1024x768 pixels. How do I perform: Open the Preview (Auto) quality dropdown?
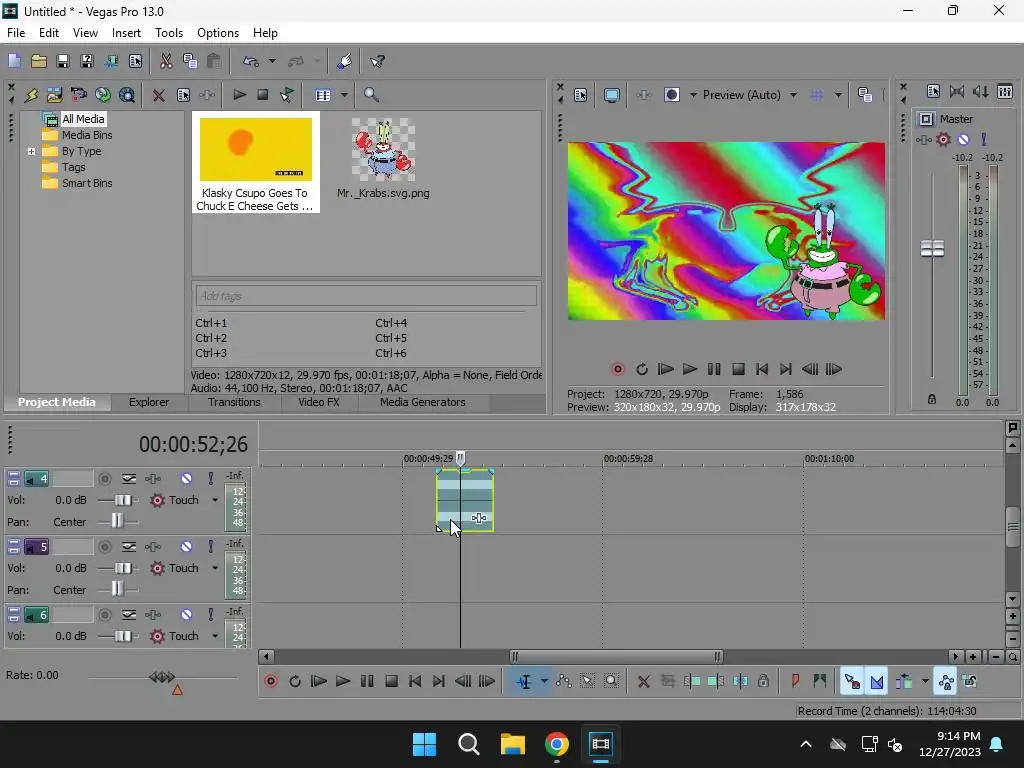pyautogui.click(x=793, y=95)
